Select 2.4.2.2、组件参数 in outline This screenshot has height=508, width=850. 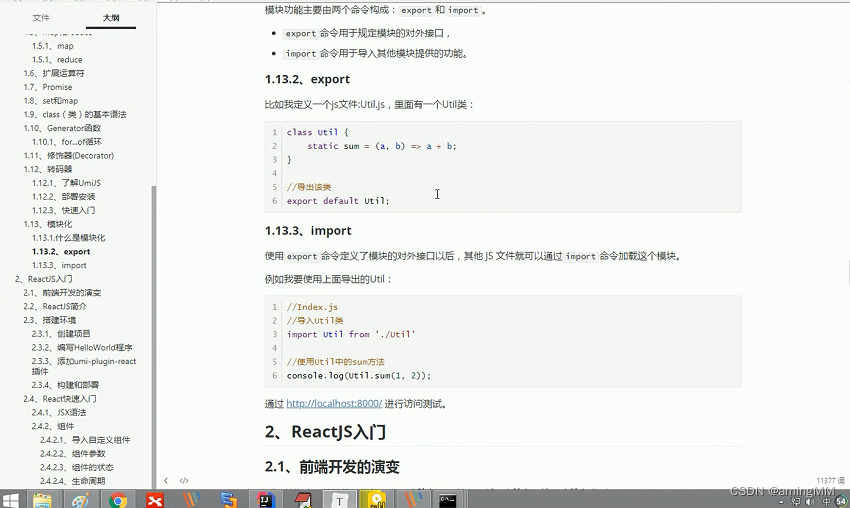73,453
